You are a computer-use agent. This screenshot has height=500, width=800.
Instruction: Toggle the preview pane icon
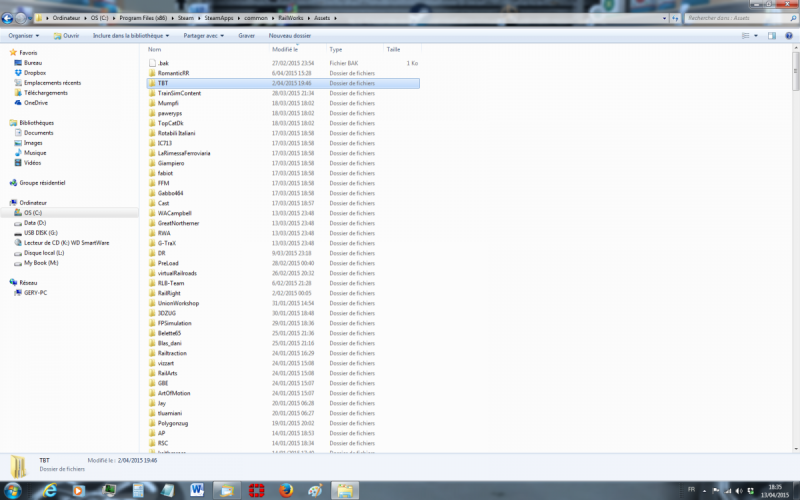tap(772, 36)
